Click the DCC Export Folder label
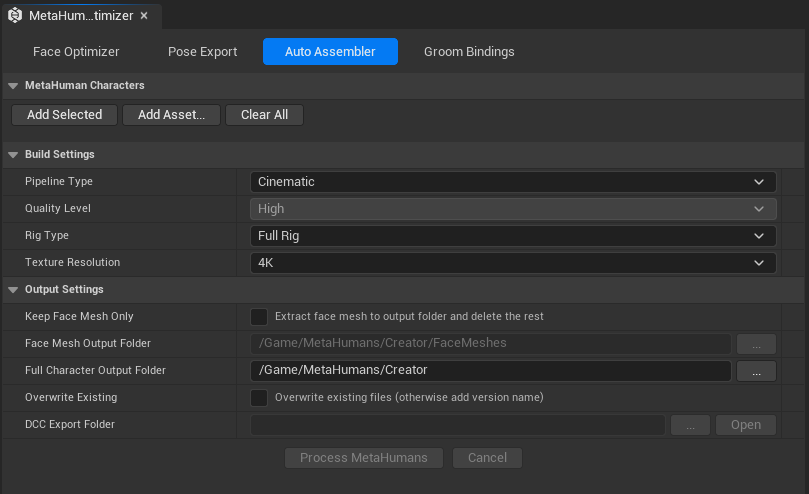The image size is (809, 494). tap(70, 424)
